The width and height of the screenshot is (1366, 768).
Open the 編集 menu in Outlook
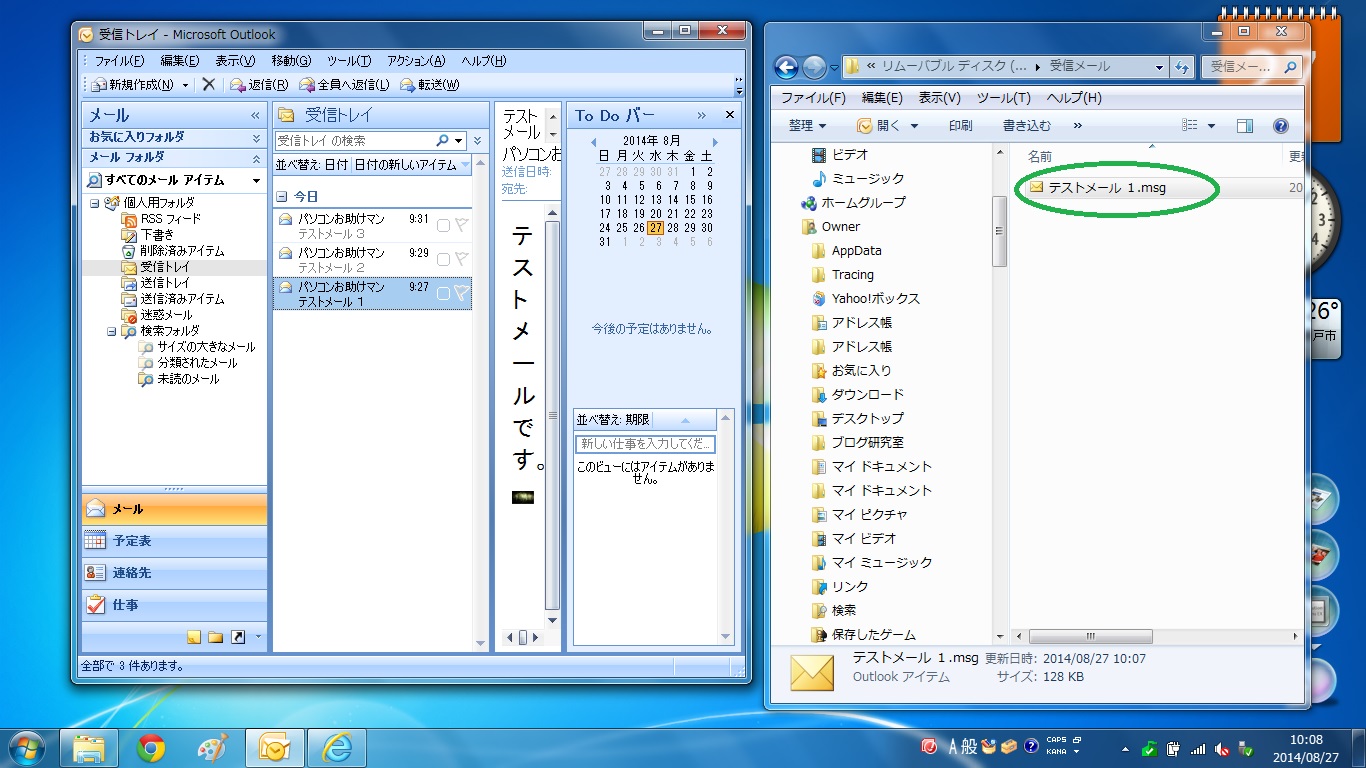[180, 61]
